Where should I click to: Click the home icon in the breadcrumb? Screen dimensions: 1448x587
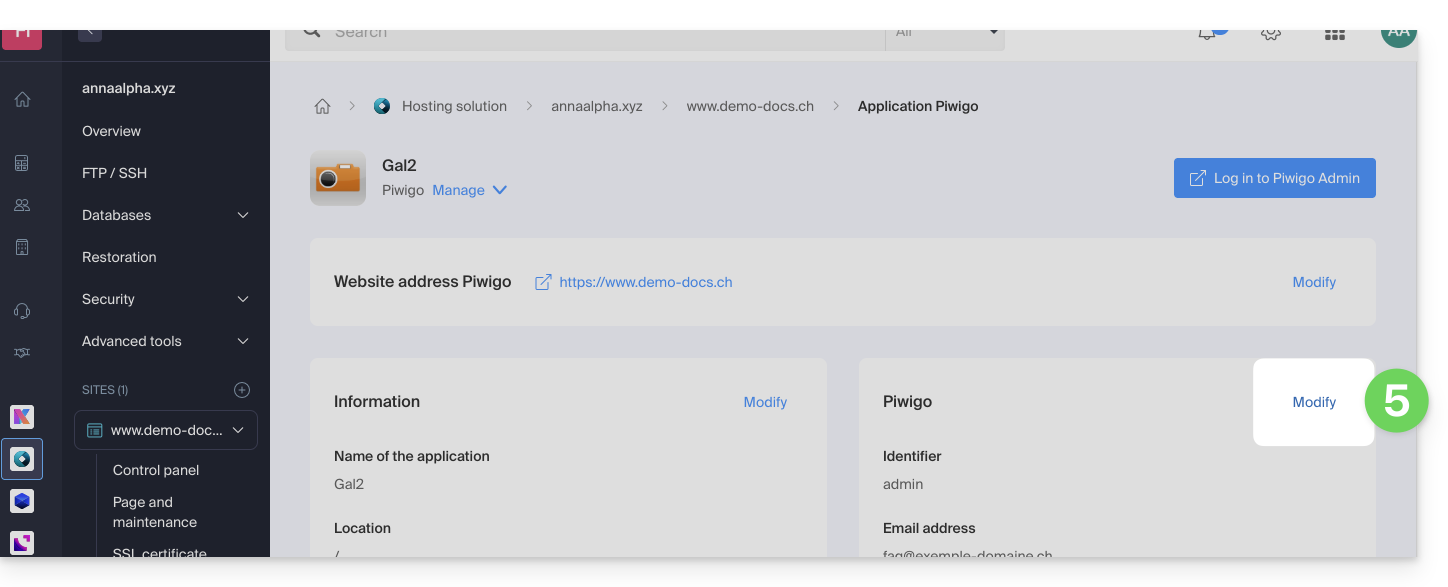[322, 106]
